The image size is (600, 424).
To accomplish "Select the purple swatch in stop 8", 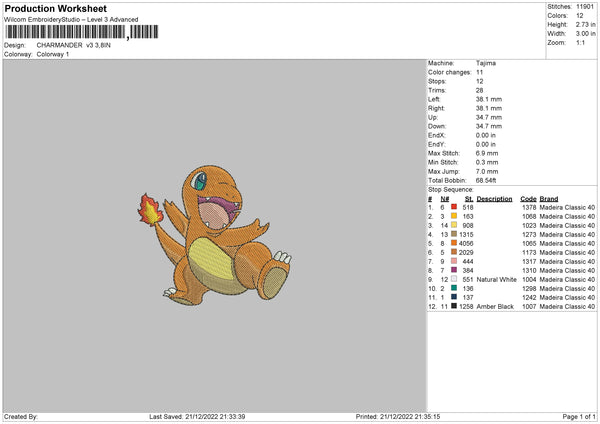I will click(455, 270).
